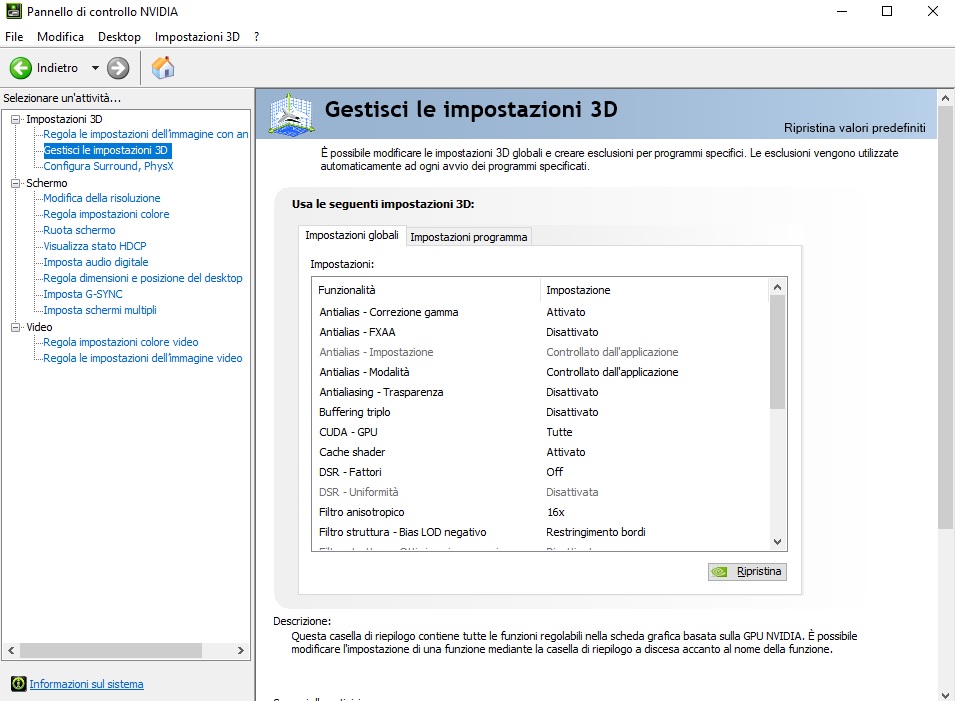
Task: Click the task tree scroll-left arrow
Action: [11, 650]
